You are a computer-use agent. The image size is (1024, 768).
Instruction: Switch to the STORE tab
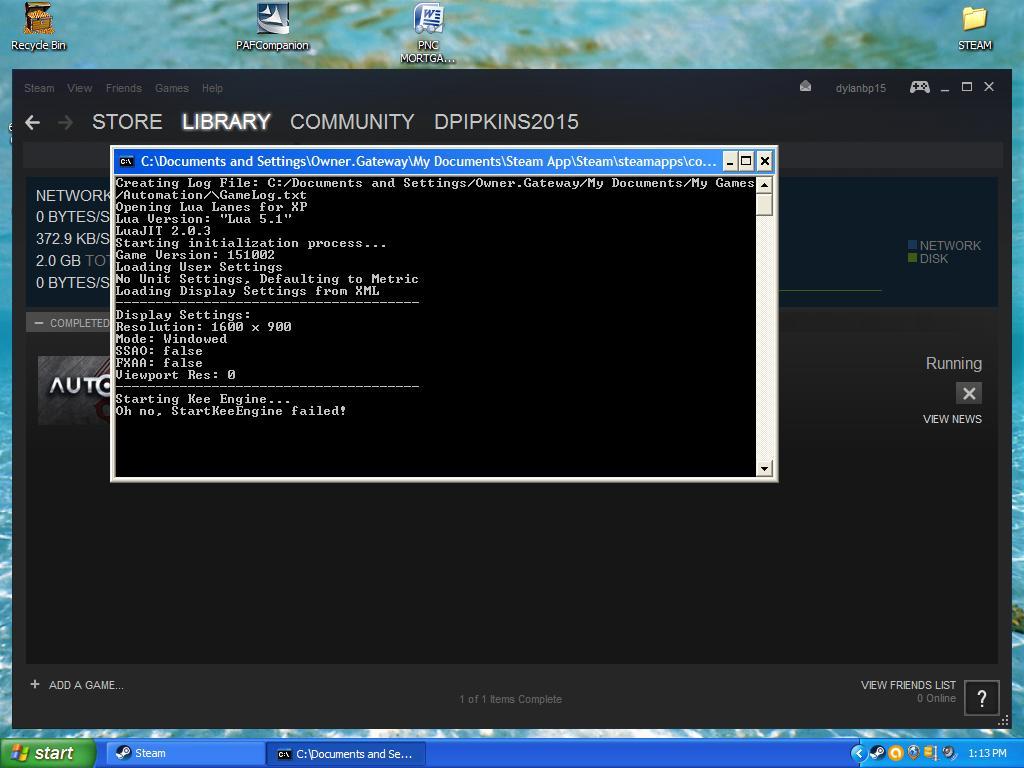click(127, 122)
